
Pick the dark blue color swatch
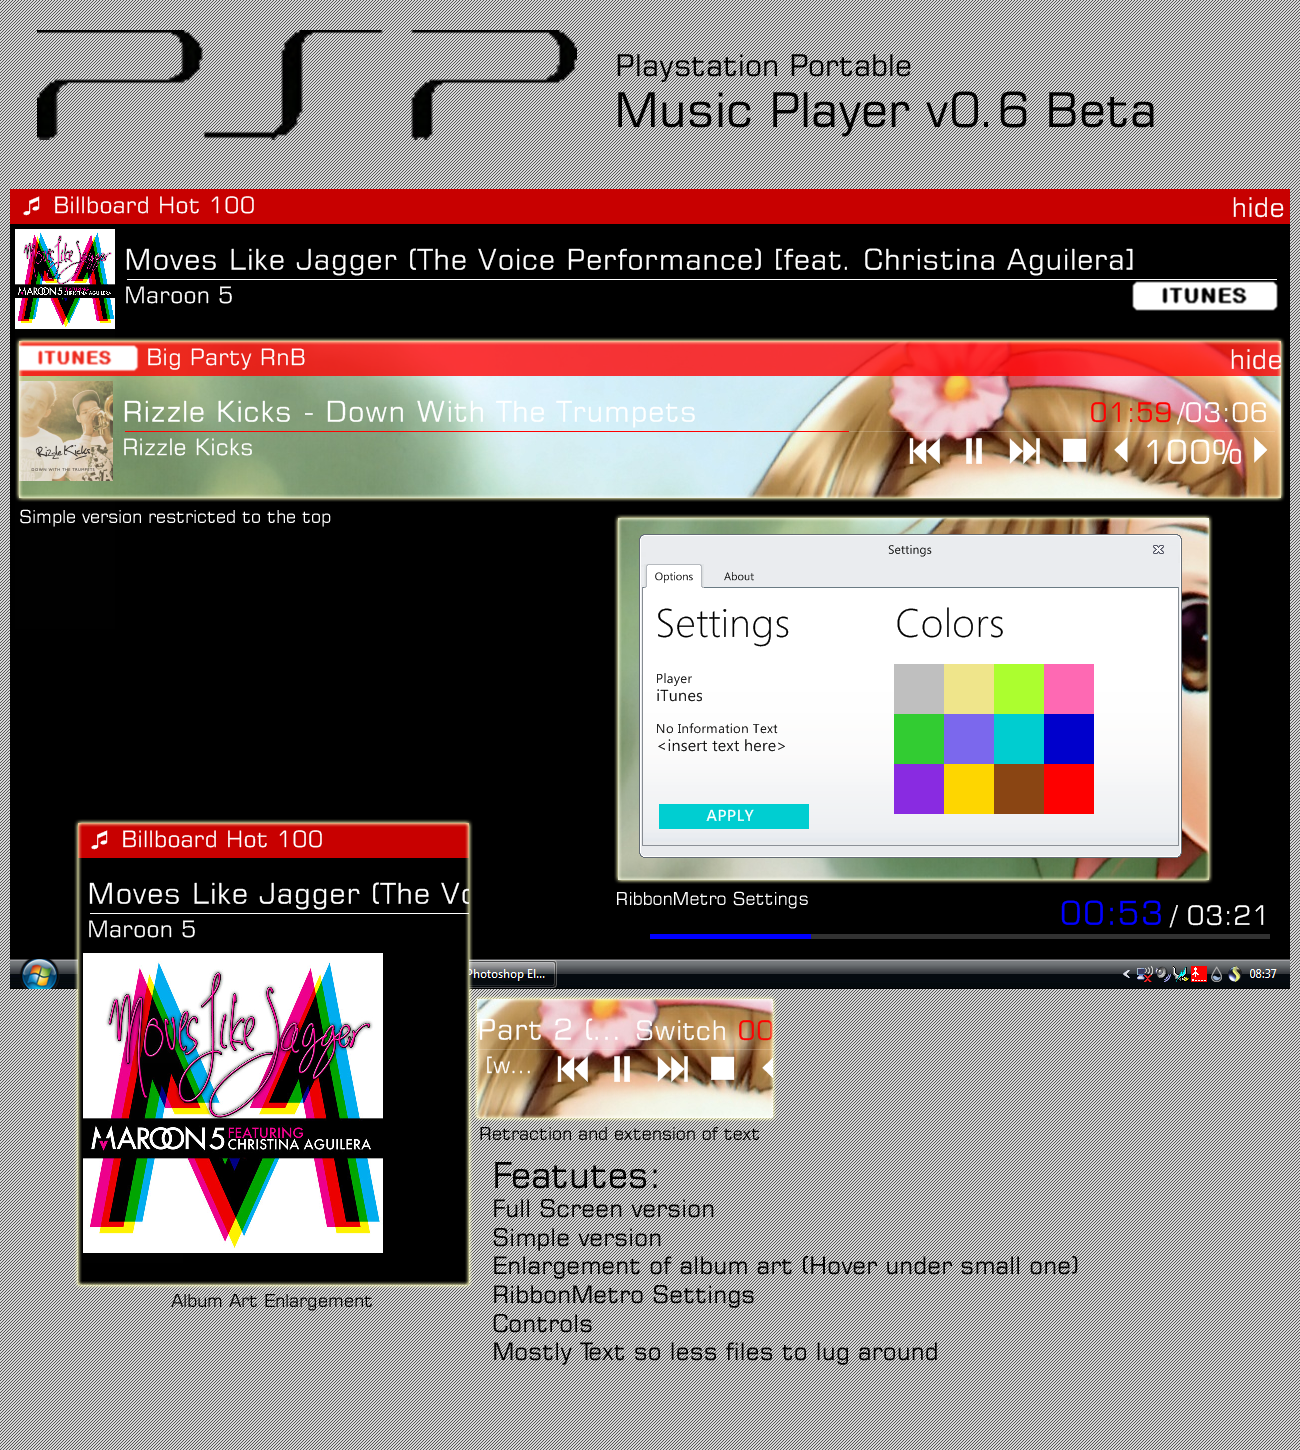coord(1069,739)
